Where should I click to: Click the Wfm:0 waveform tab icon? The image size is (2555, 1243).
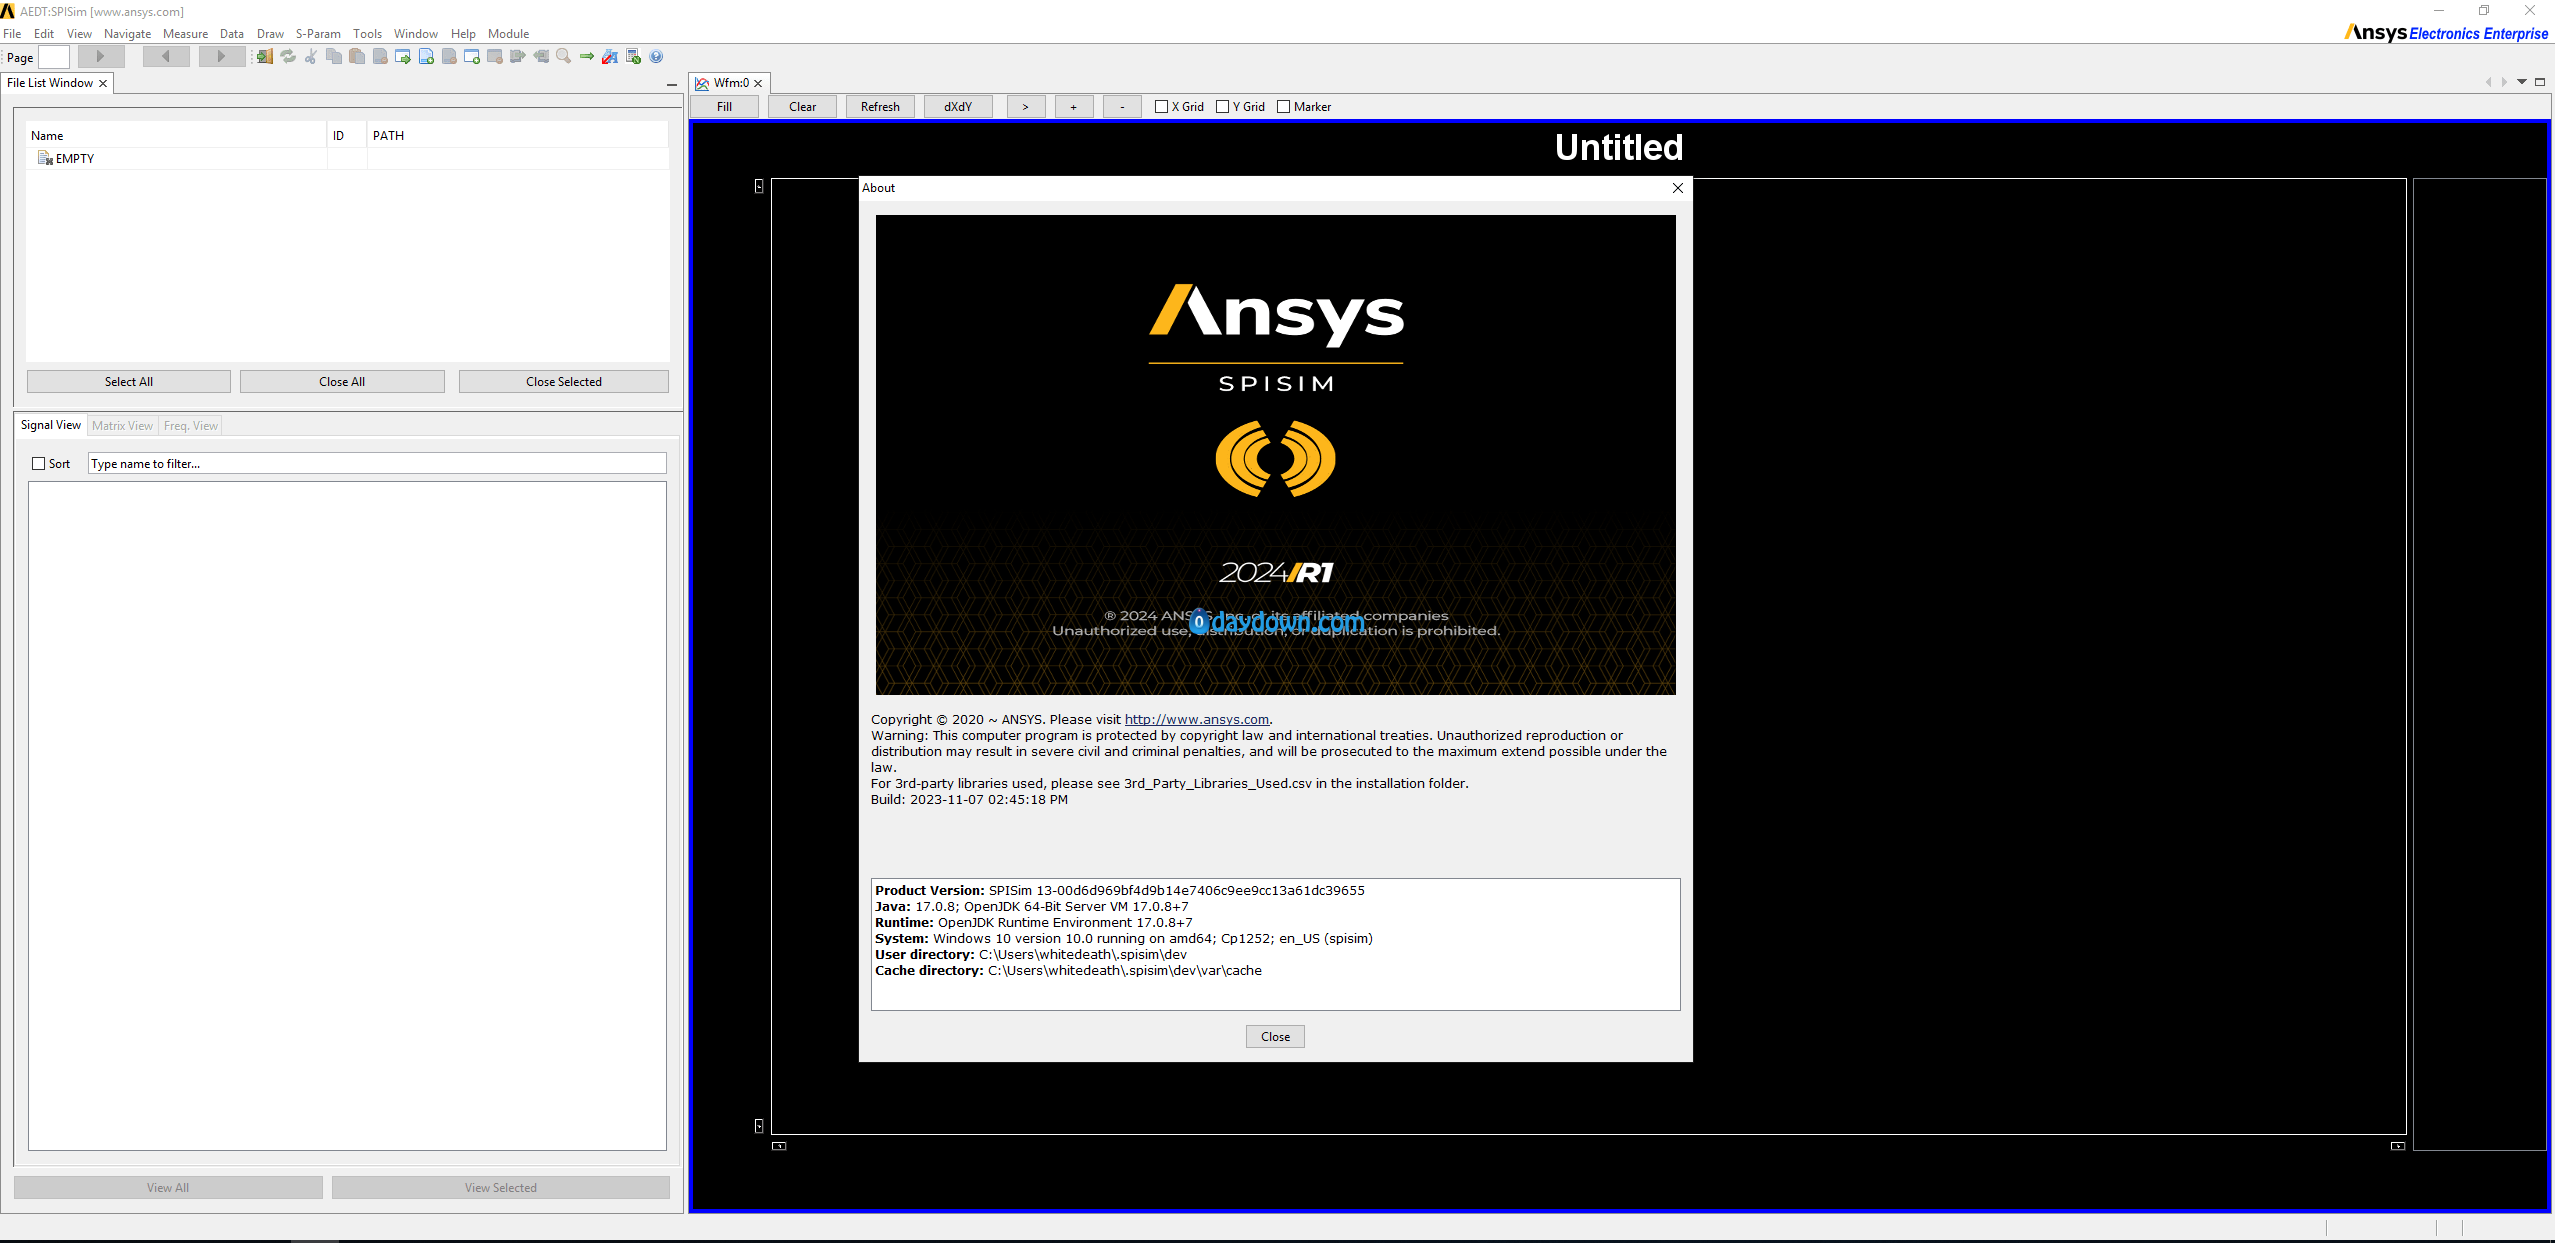[x=702, y=83]
